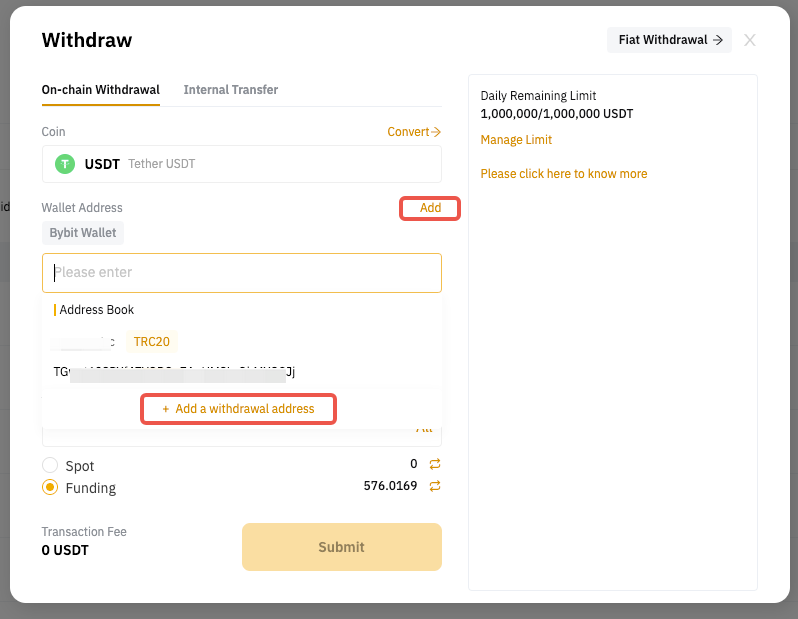Choose the saved TRC20 address entry
The height and width of the screenshot is (619, 798).
click(174, 357)
